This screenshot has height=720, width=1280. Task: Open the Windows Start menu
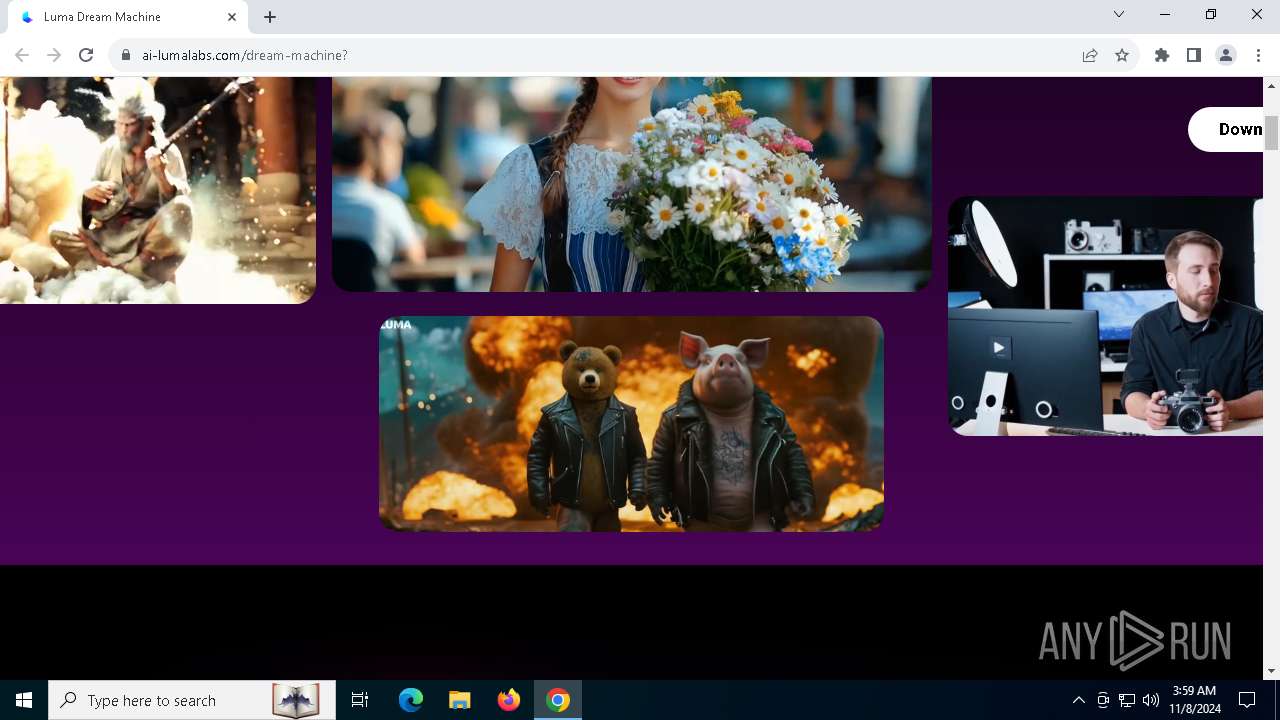[24, 700]
